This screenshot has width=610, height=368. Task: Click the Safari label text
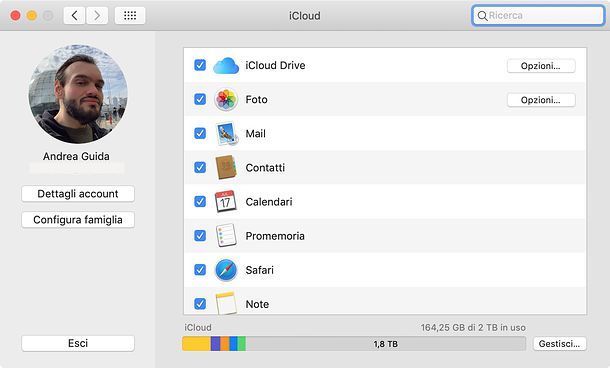pos(259,270)
